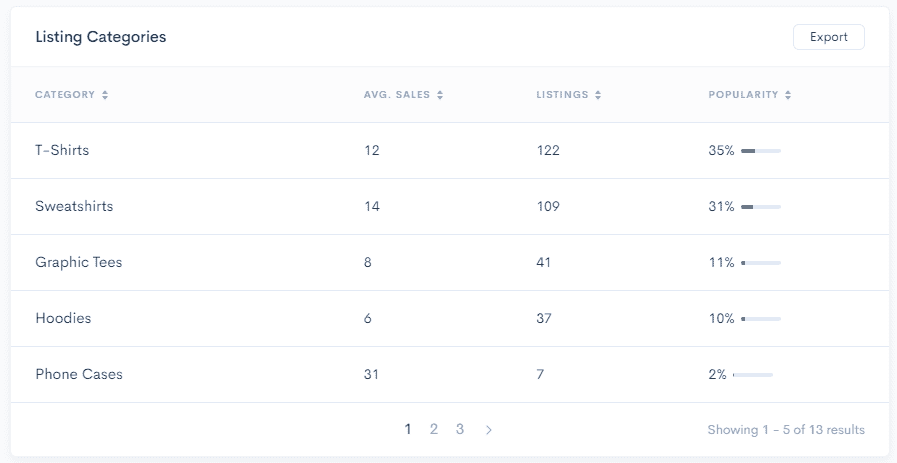The width and height of the screenshot is (897, 463).
Task: Select Hoodies in the table
Action: (450, 319)
